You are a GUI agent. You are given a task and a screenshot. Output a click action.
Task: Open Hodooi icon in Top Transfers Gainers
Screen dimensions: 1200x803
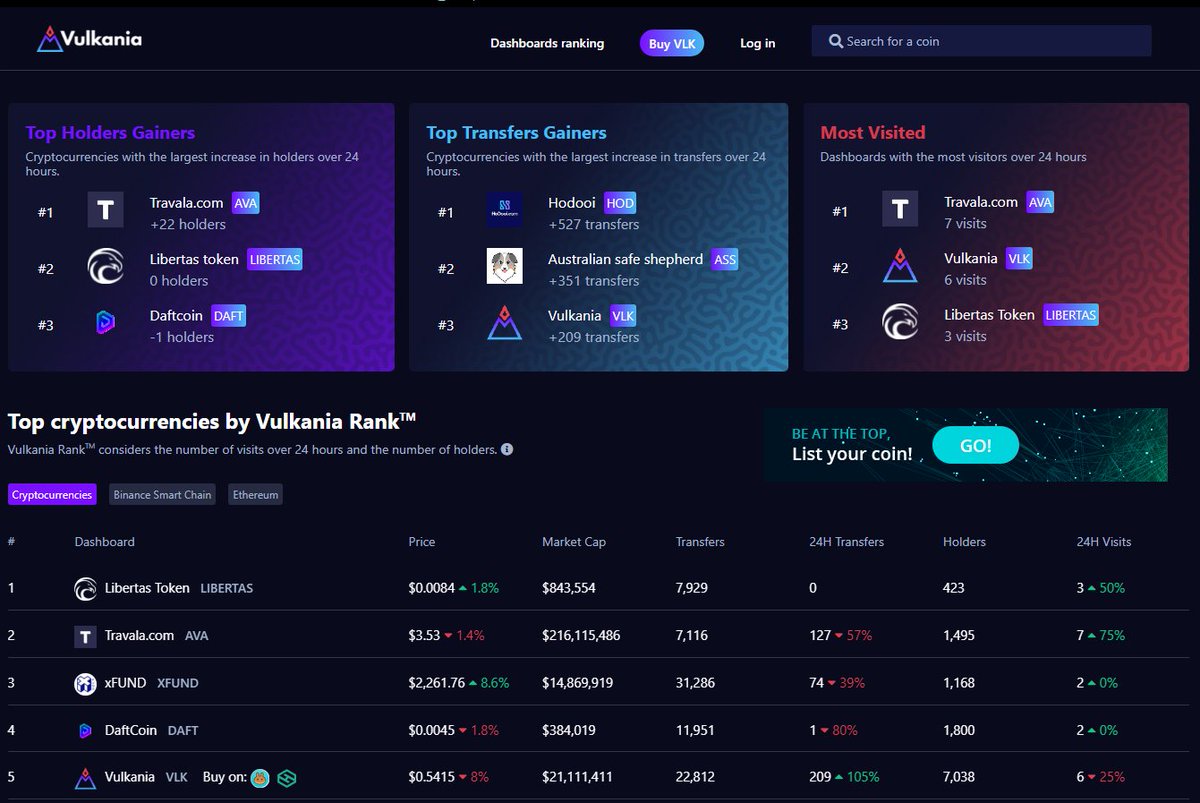pos(504,210)
